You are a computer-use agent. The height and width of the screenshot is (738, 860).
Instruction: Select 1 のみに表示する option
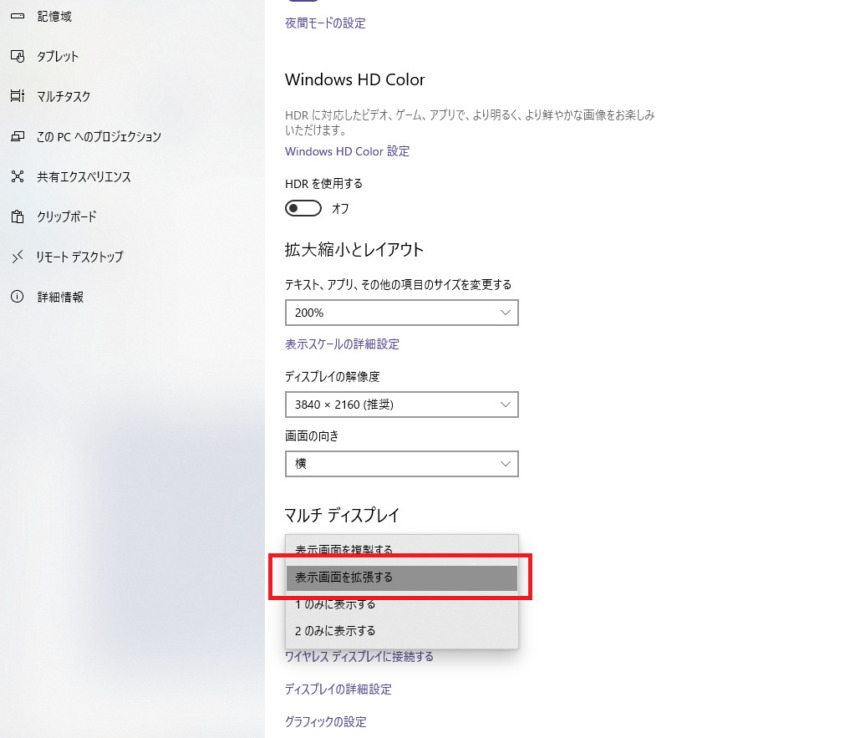pos(401,604)
